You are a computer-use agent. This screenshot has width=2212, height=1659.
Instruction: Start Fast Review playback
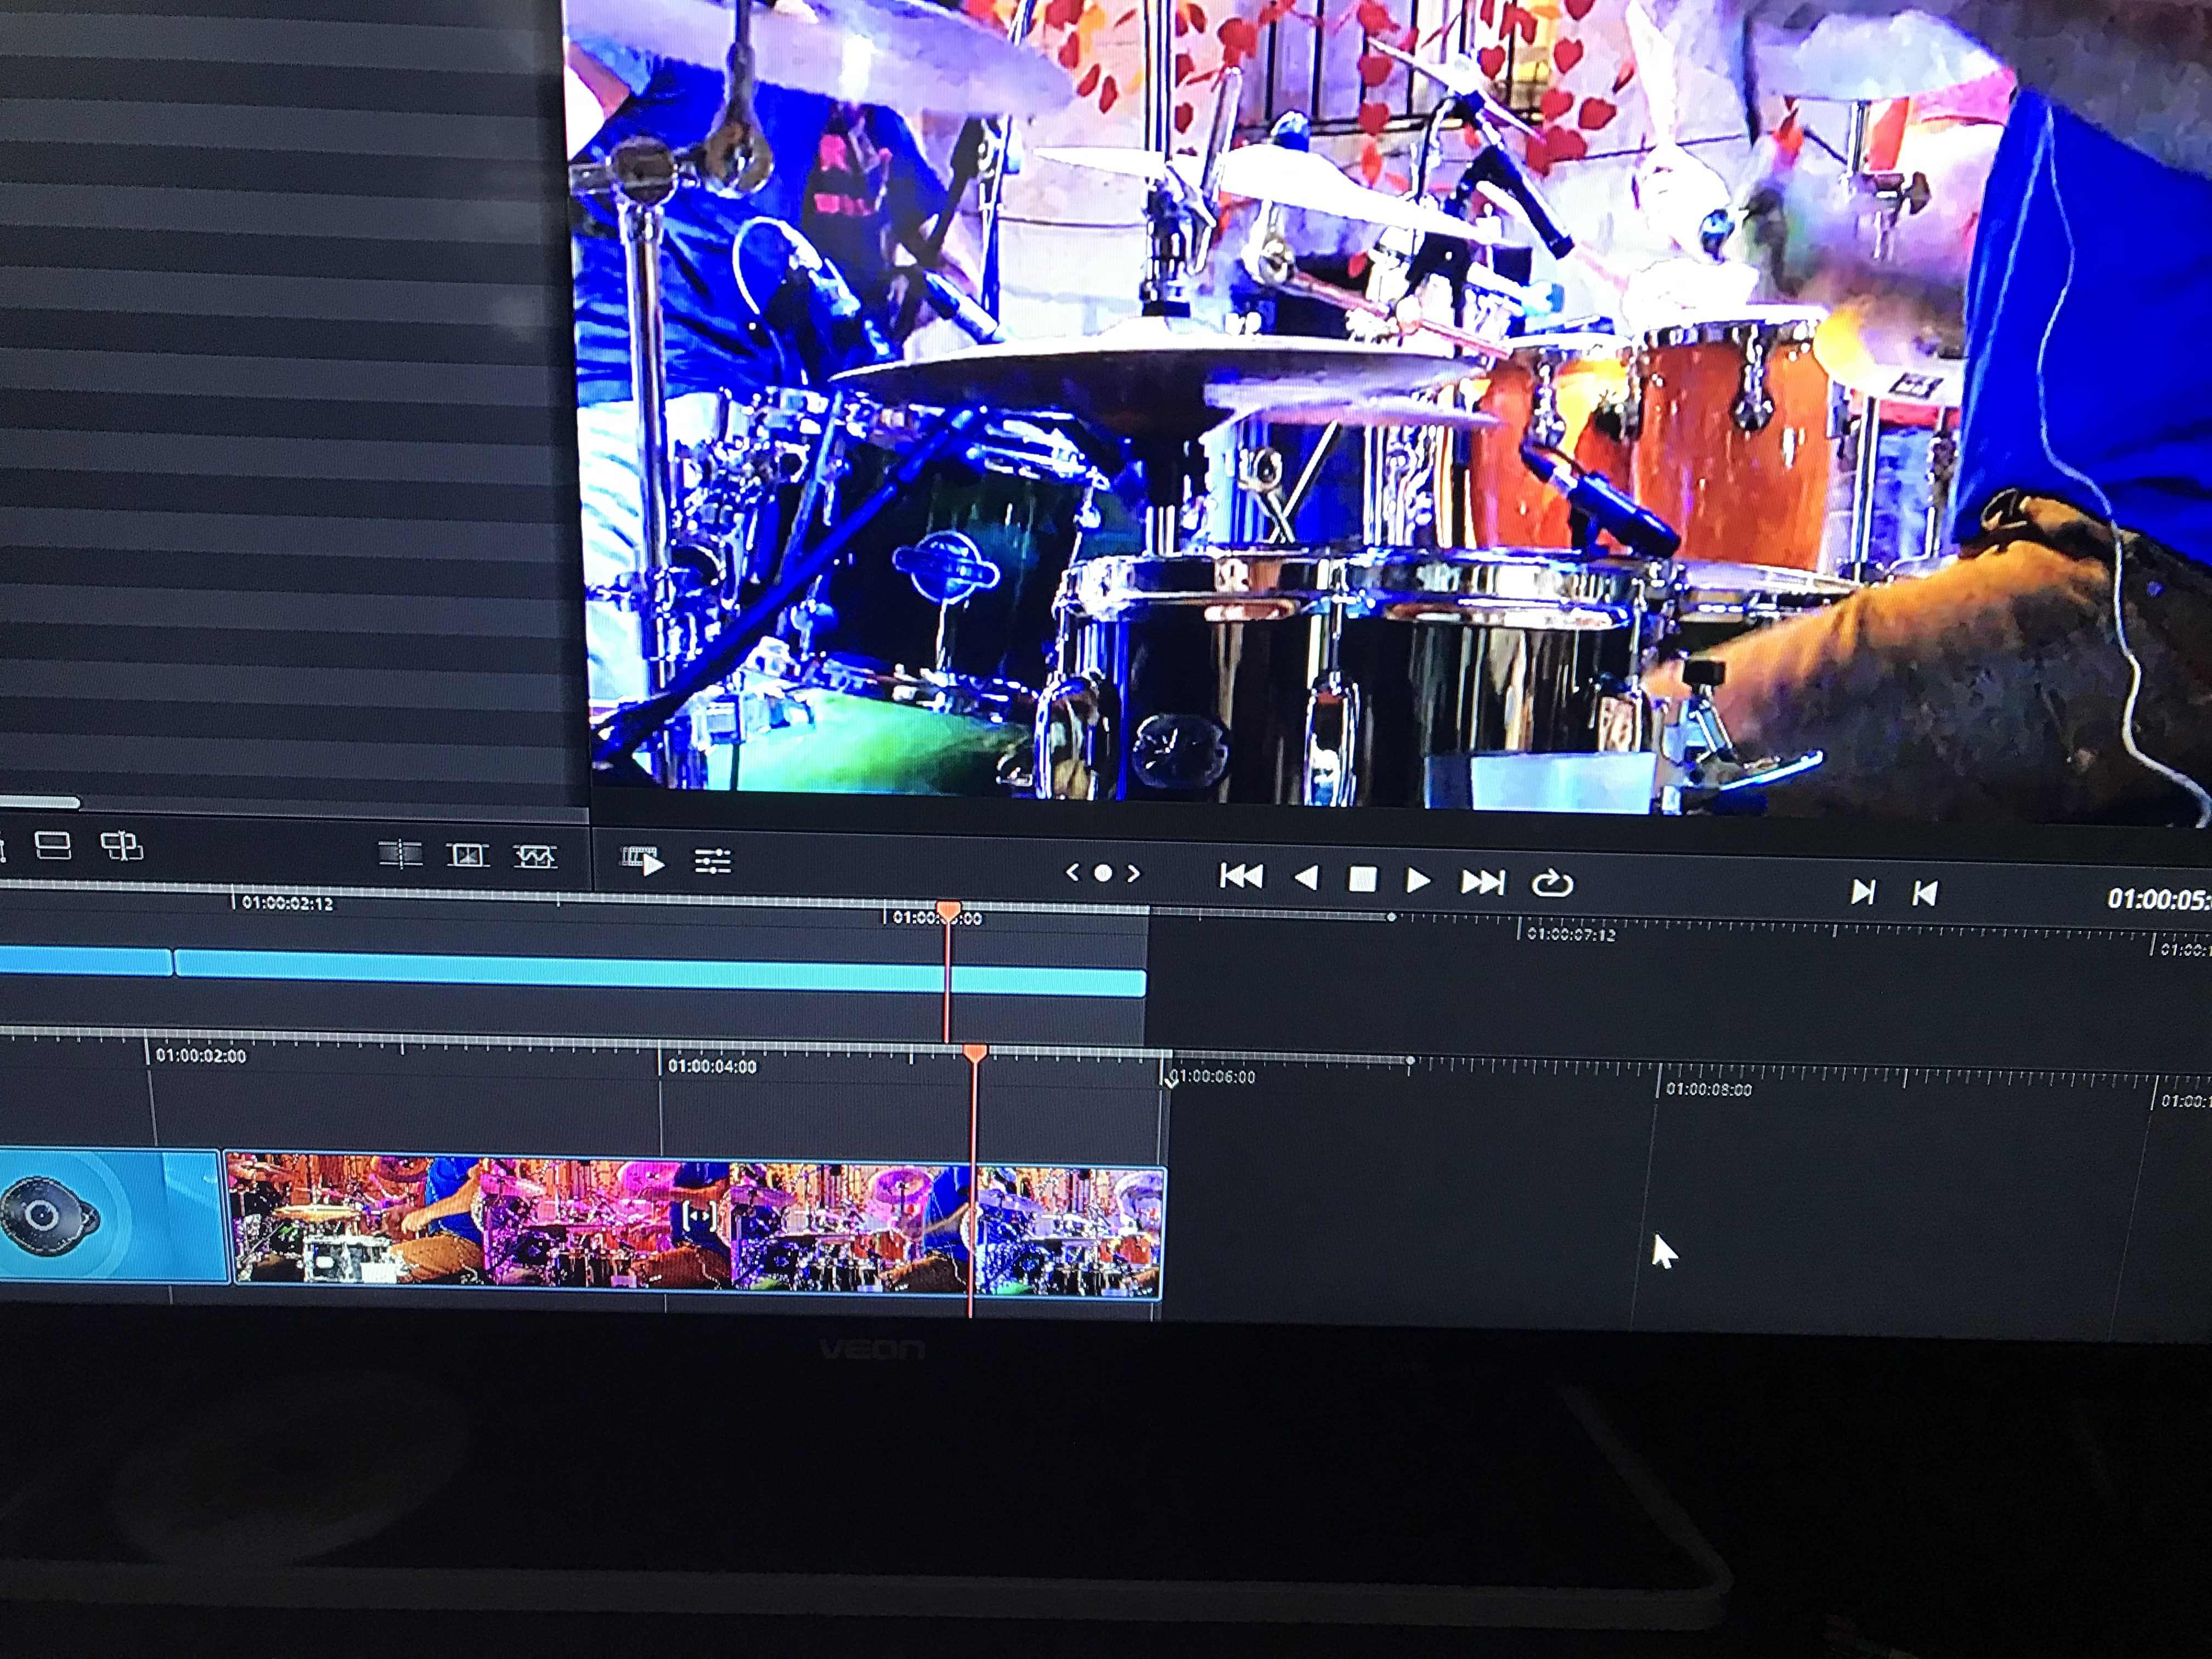[643, 860]
